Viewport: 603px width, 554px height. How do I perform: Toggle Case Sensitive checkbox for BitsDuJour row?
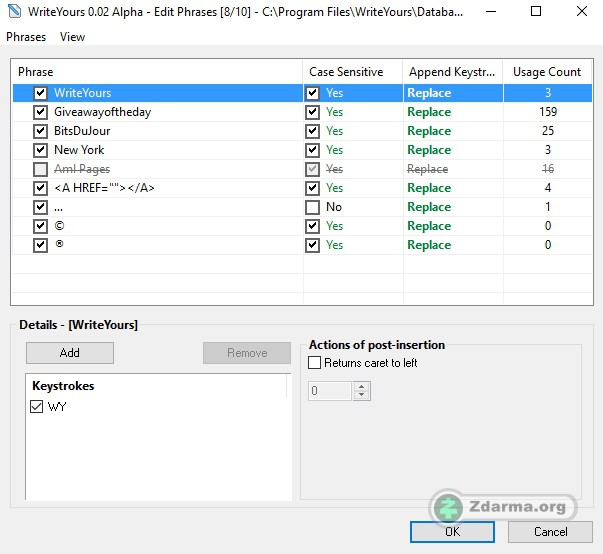312,131
